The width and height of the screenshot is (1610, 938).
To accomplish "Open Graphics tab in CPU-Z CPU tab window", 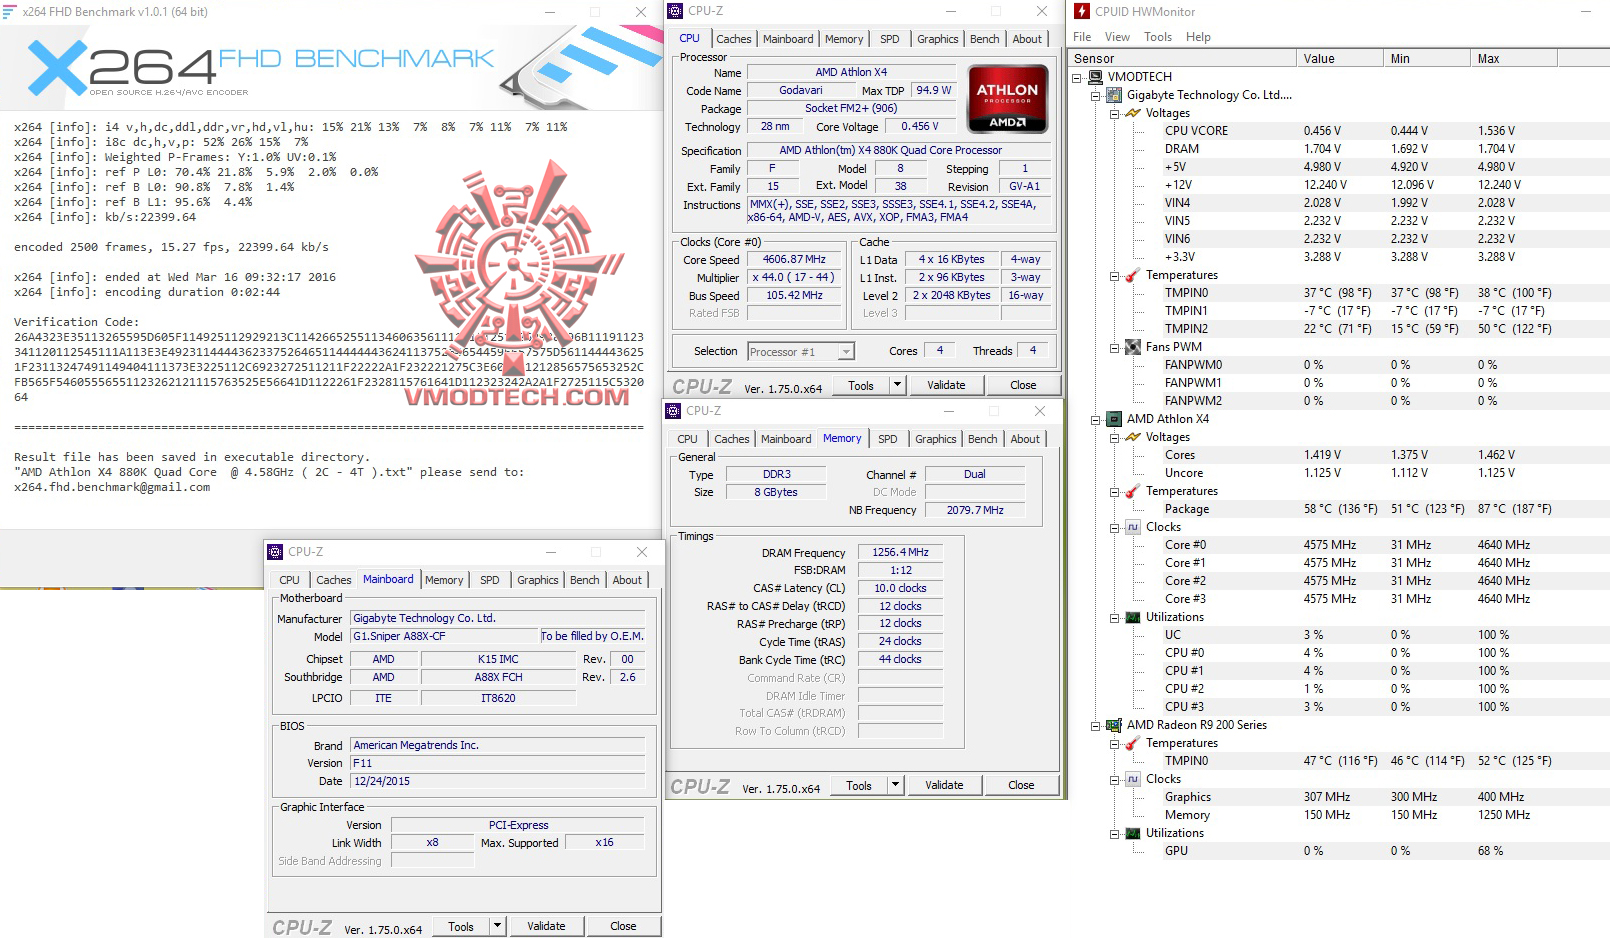I will point(937,39).
